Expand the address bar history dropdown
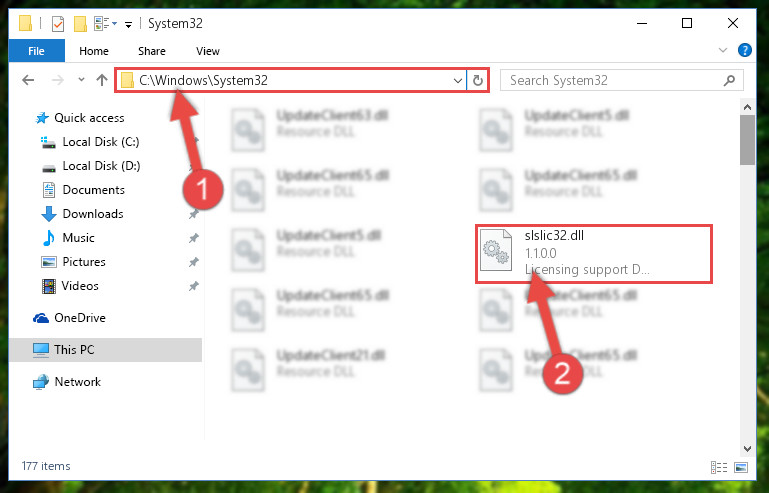769x493 pixels. tap(458, 80)
